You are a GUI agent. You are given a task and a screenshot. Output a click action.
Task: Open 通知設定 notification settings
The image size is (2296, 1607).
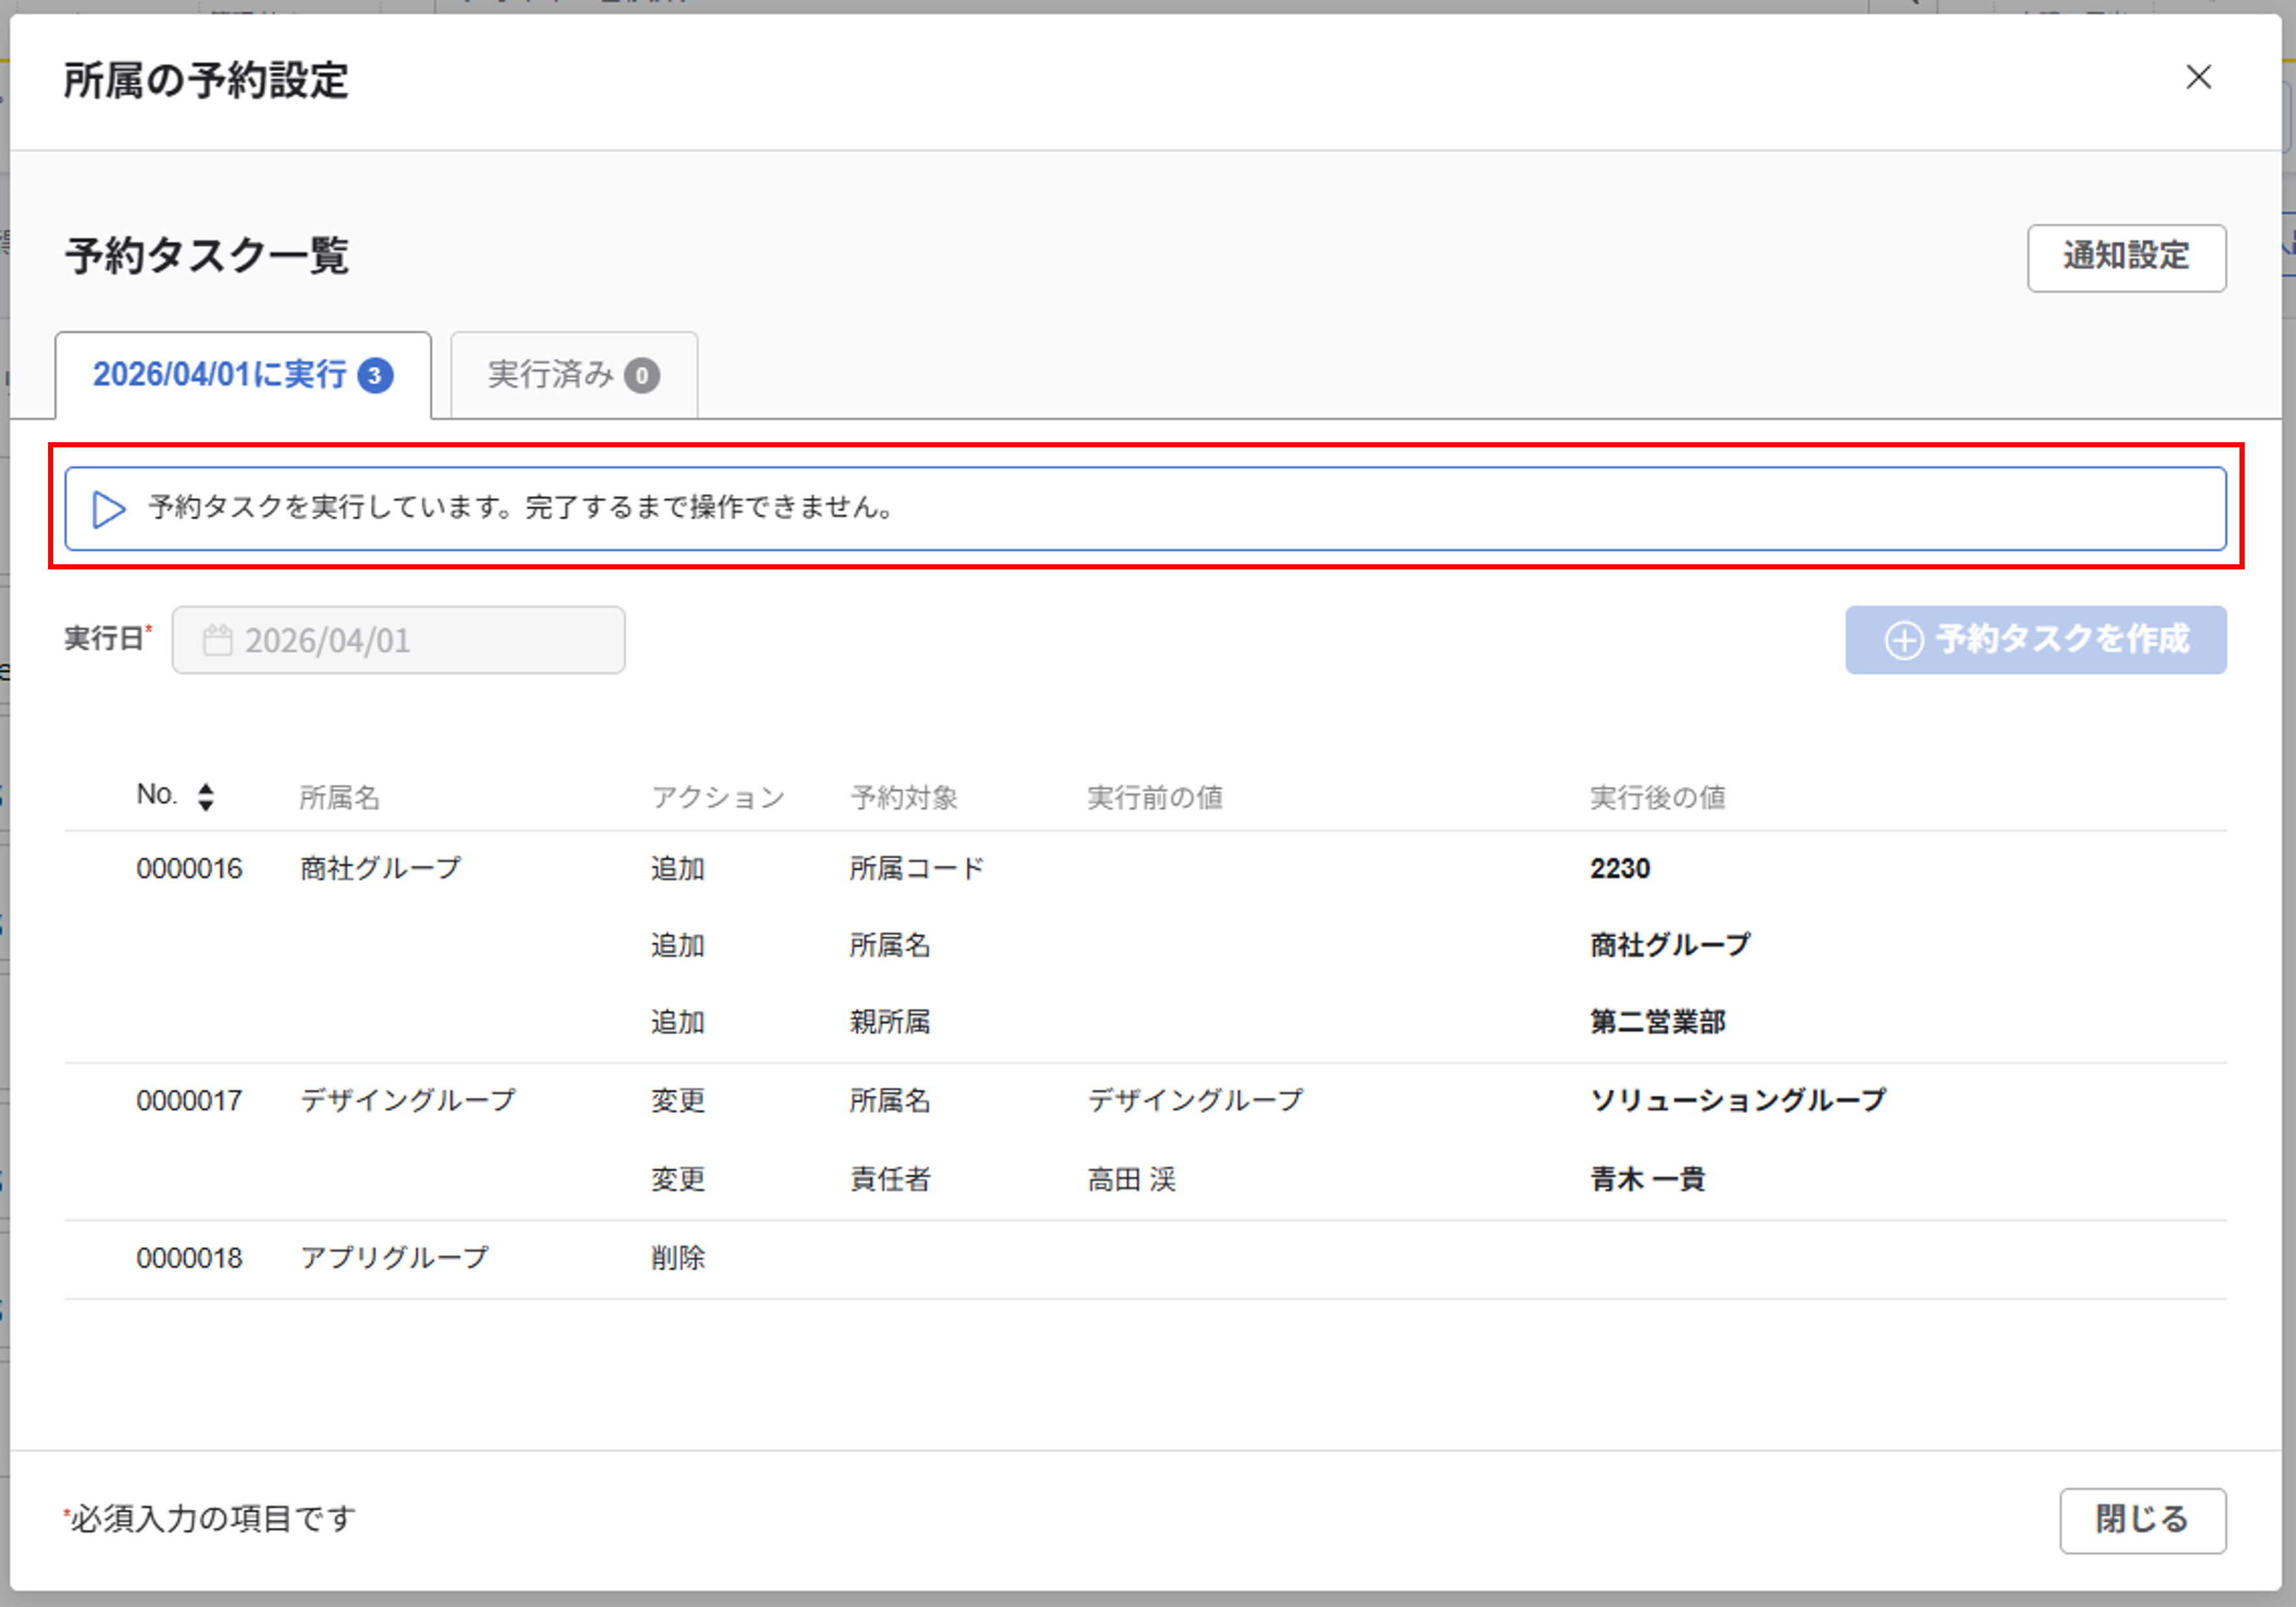click(x=2125, y=257)
